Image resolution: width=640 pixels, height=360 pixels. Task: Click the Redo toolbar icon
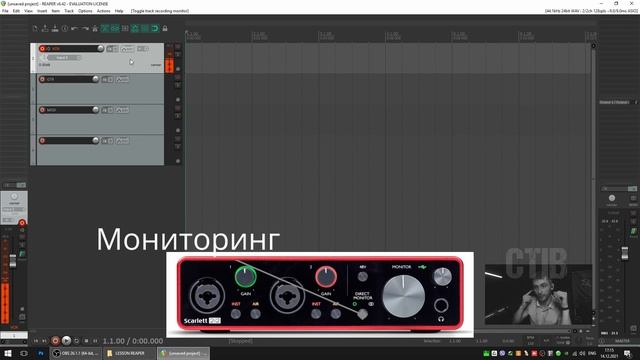(85, 29)
